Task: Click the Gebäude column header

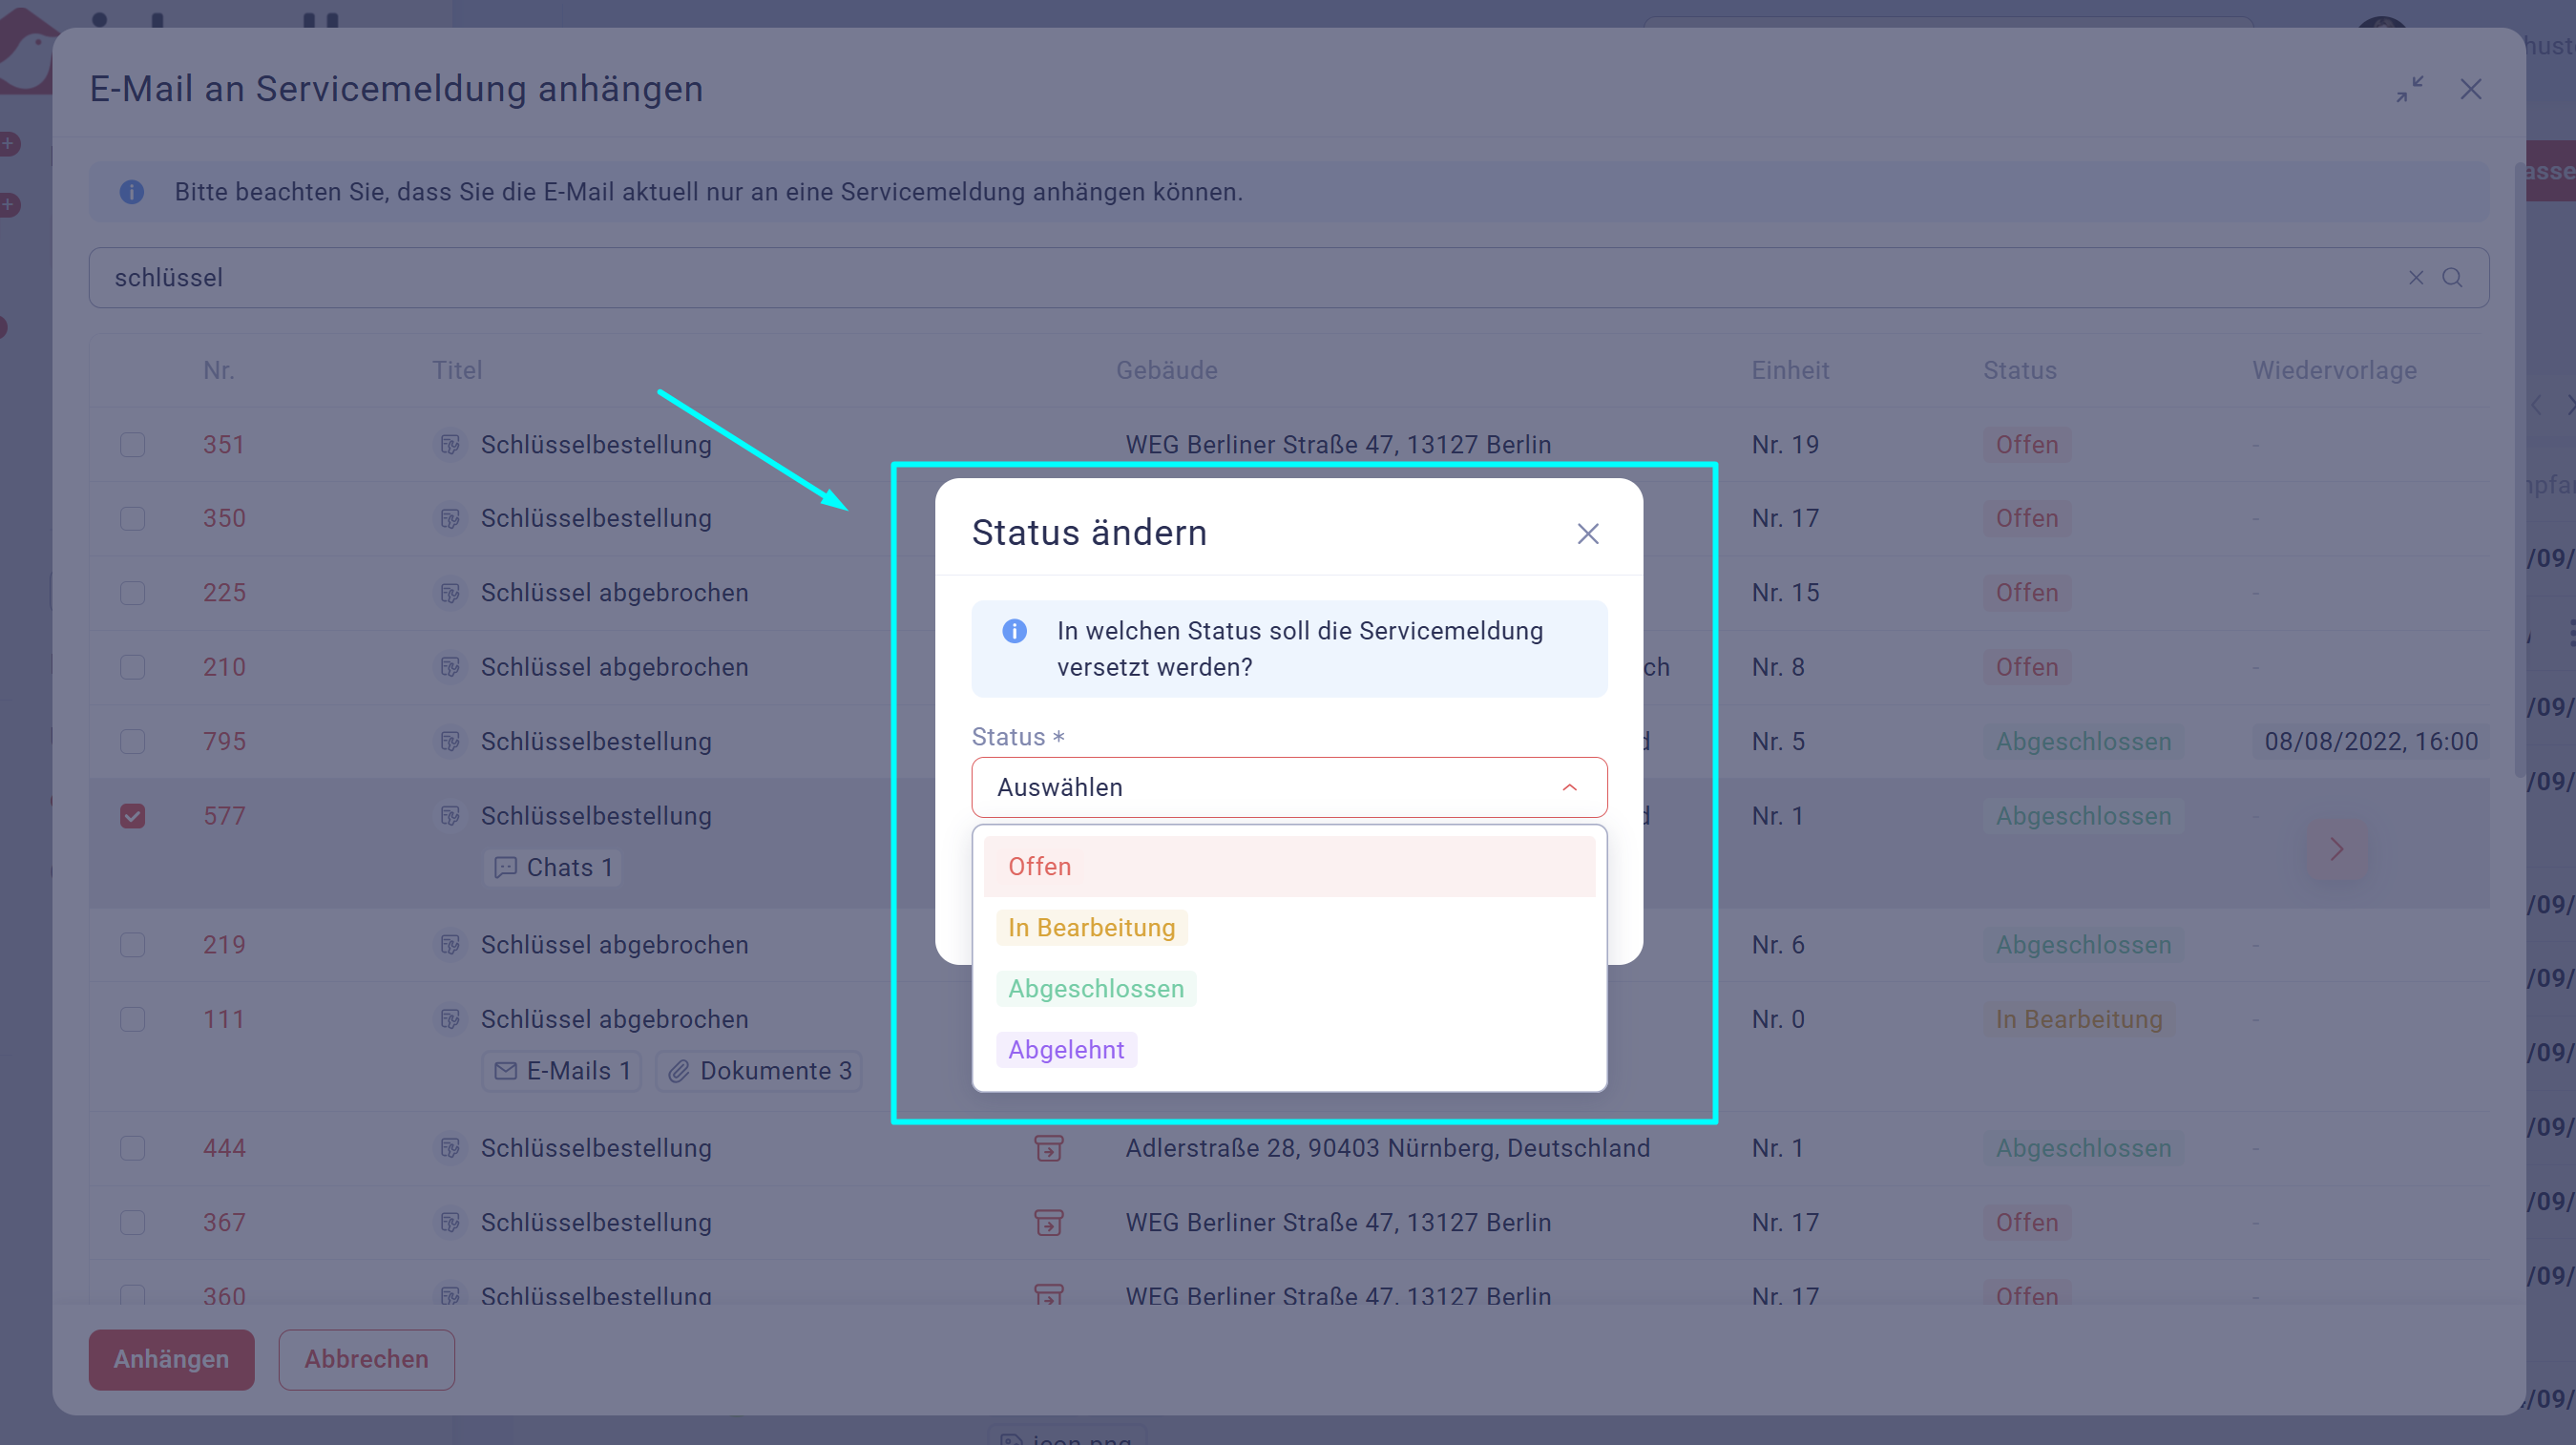Action: (x=1166, y=371)
